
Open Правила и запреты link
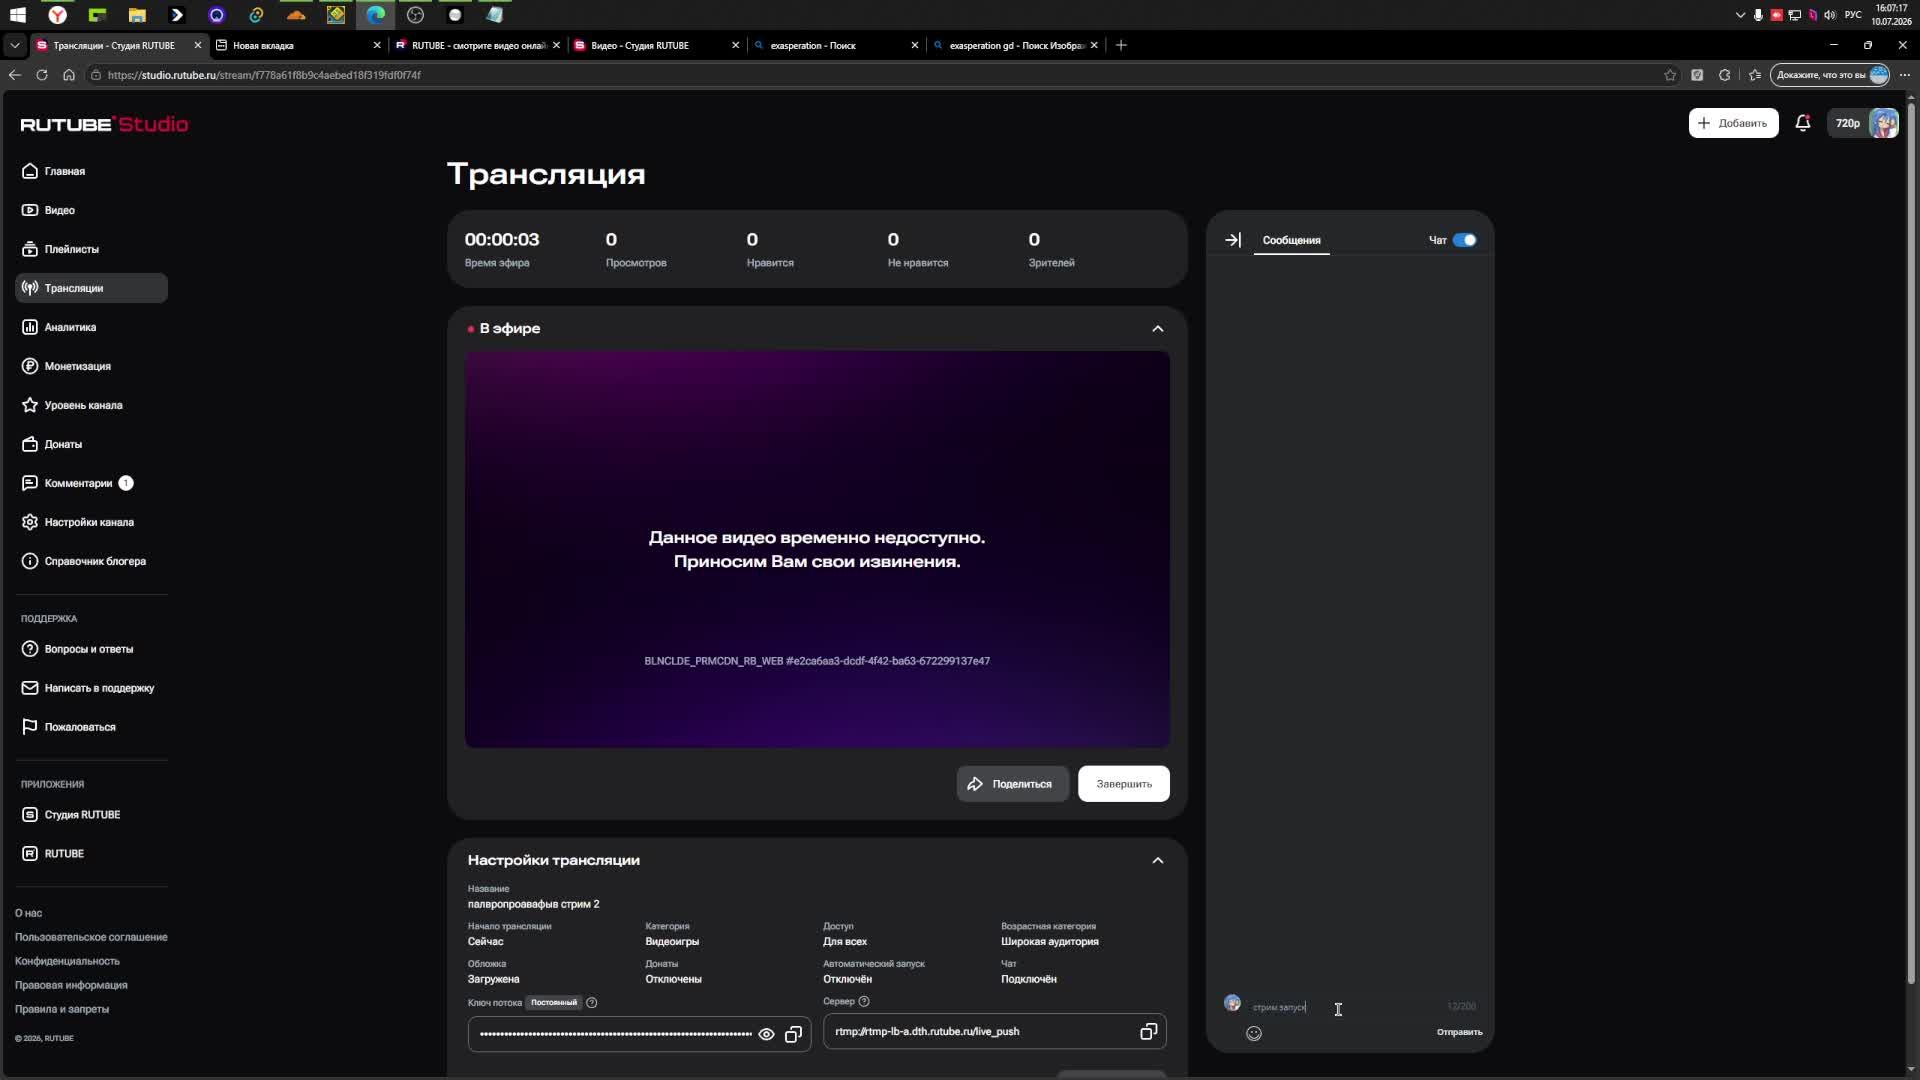pyautogui.click(x=62, y=1009)
